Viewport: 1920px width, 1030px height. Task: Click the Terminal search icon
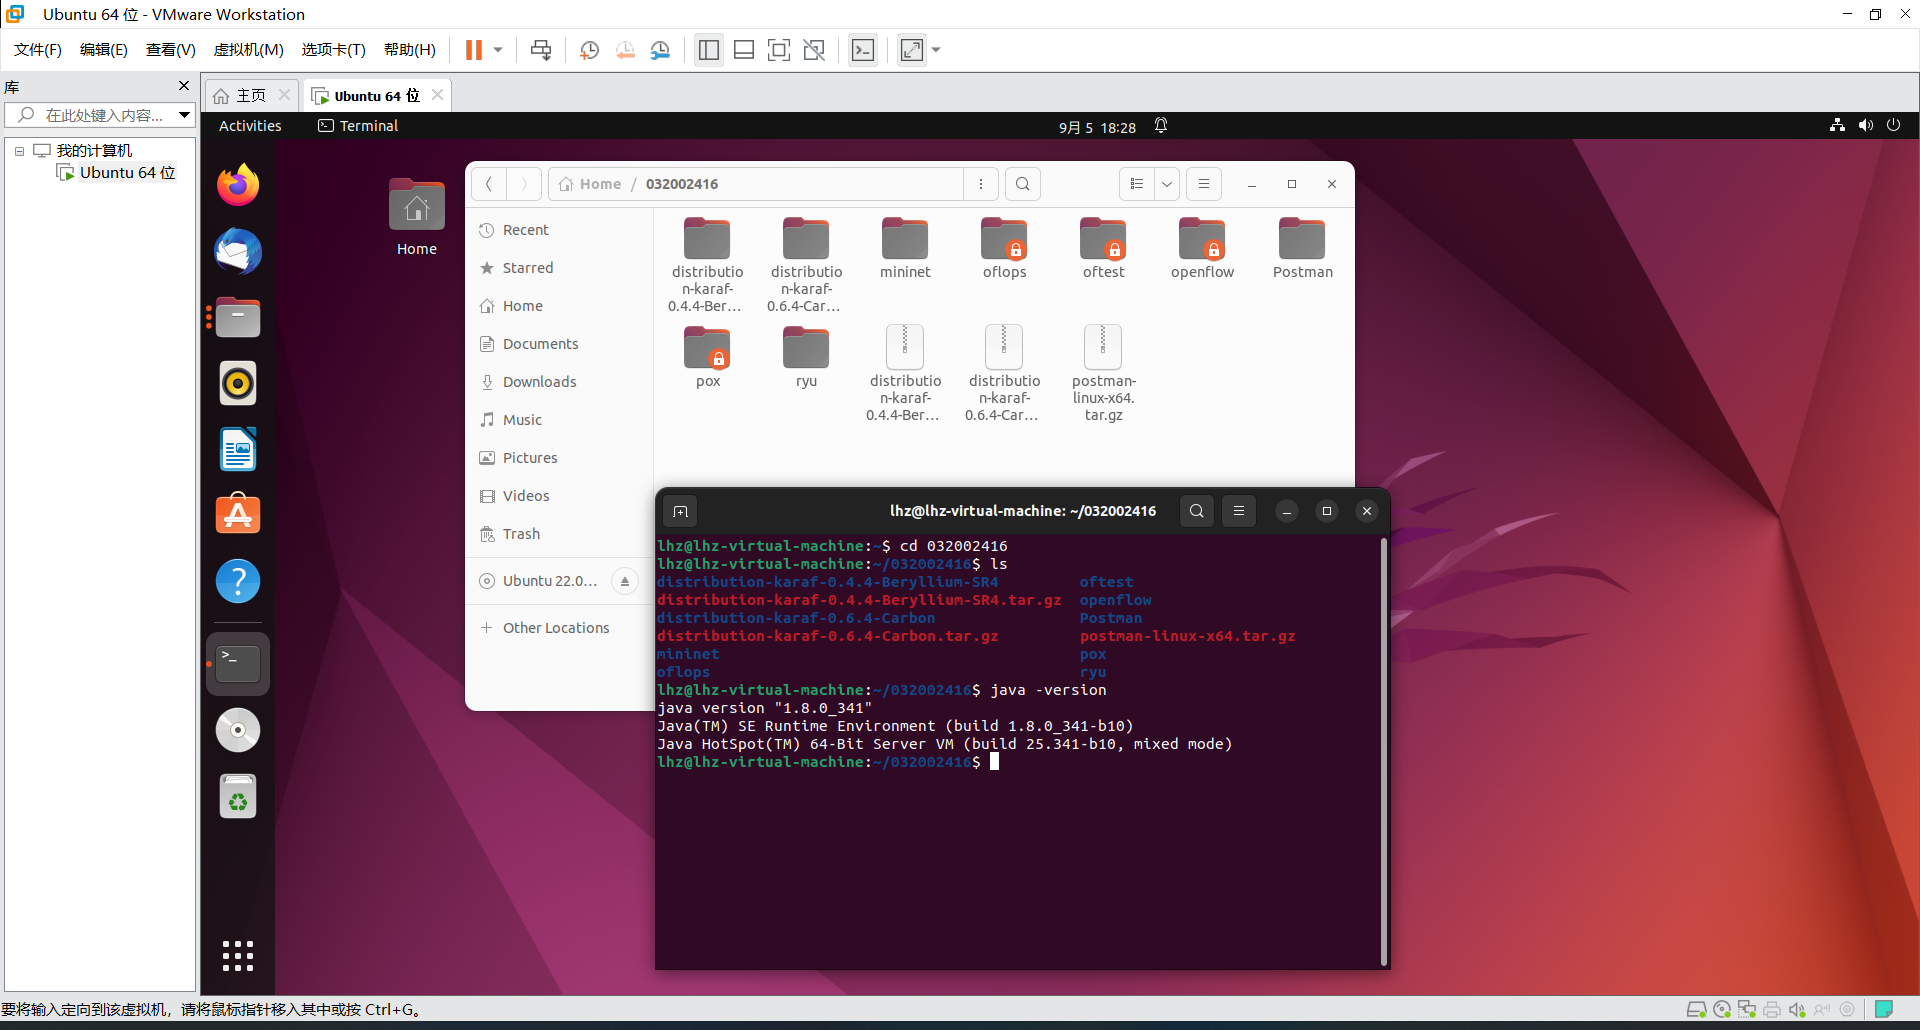click(1196, 511)
